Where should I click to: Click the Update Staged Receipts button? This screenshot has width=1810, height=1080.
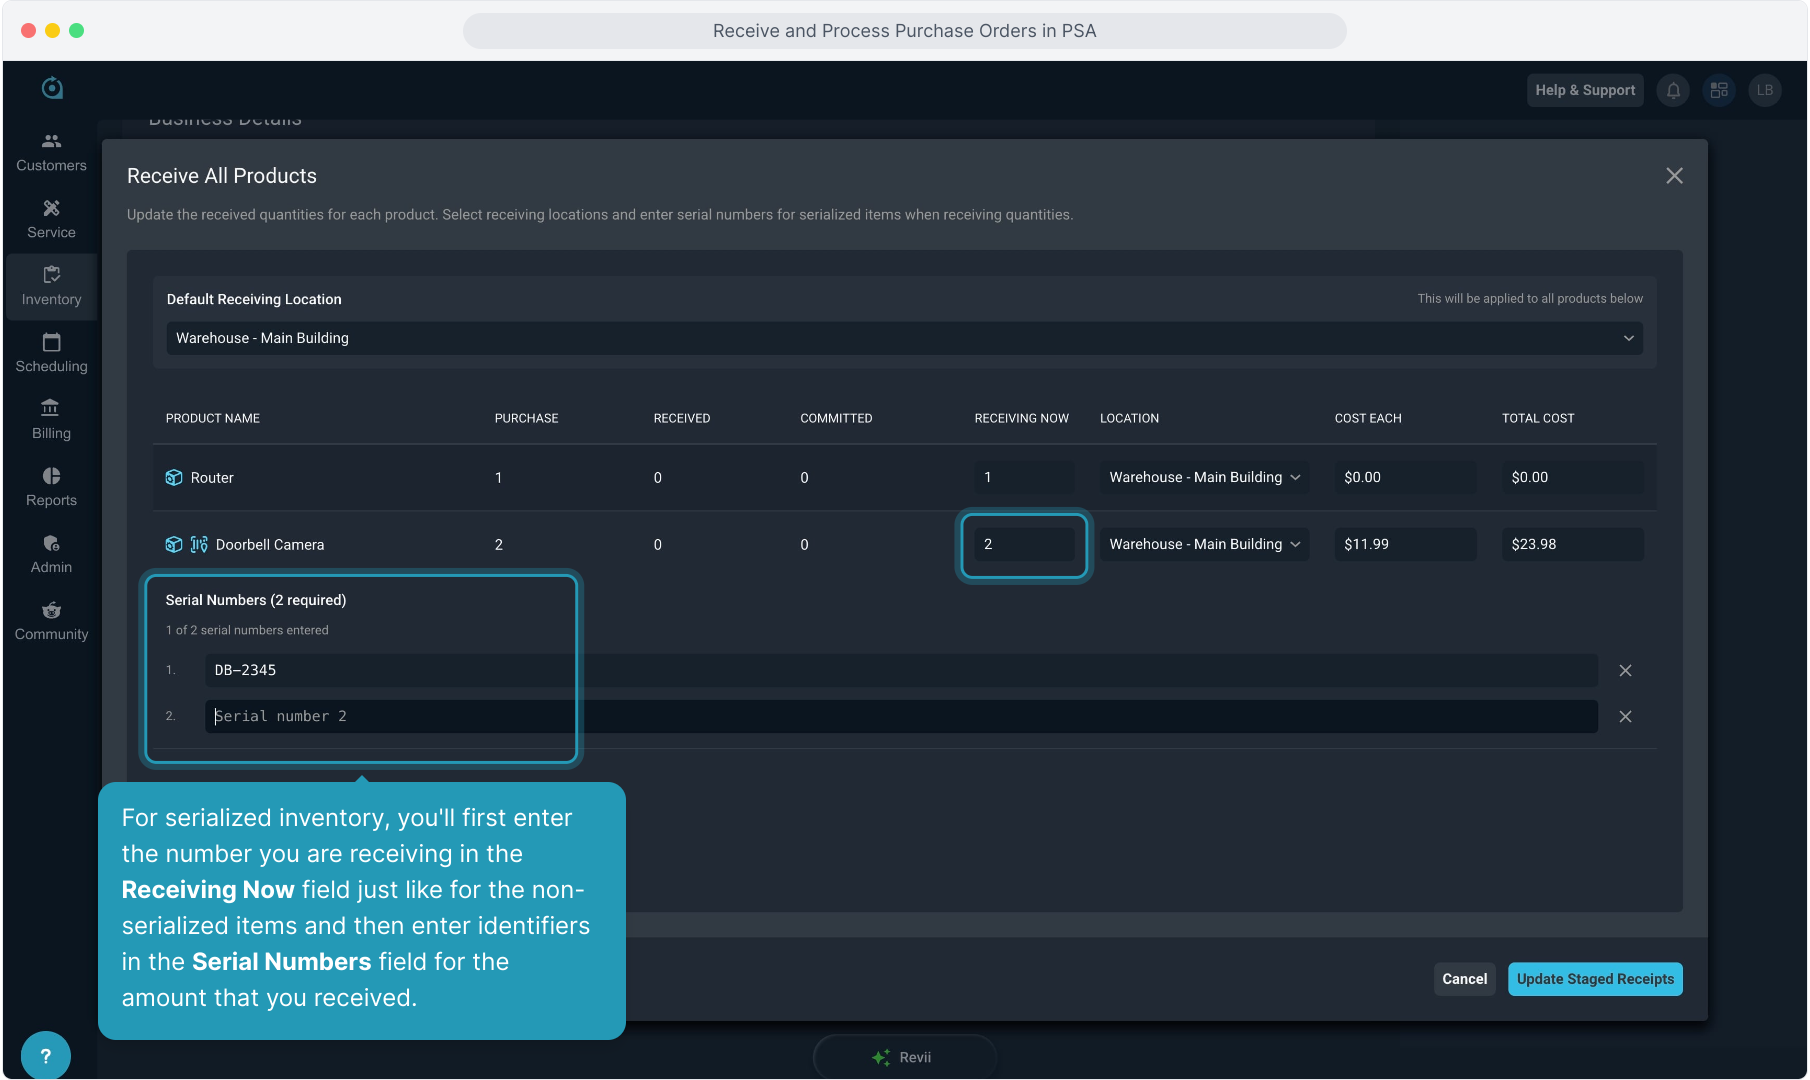[x=1594, y=979]
